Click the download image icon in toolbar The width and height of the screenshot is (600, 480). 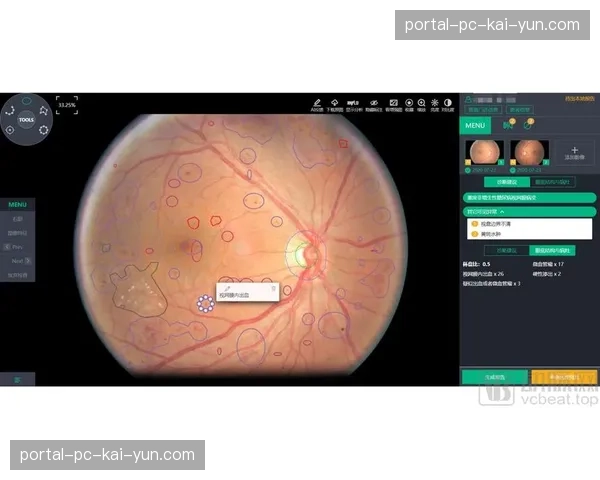[x=334, y=104]
